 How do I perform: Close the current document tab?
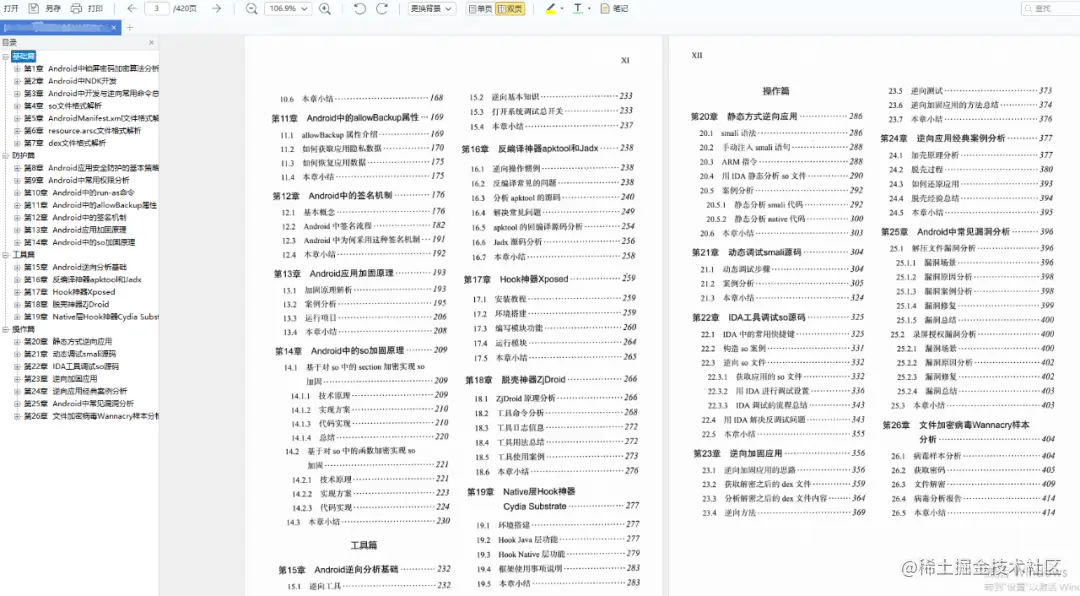114,28
